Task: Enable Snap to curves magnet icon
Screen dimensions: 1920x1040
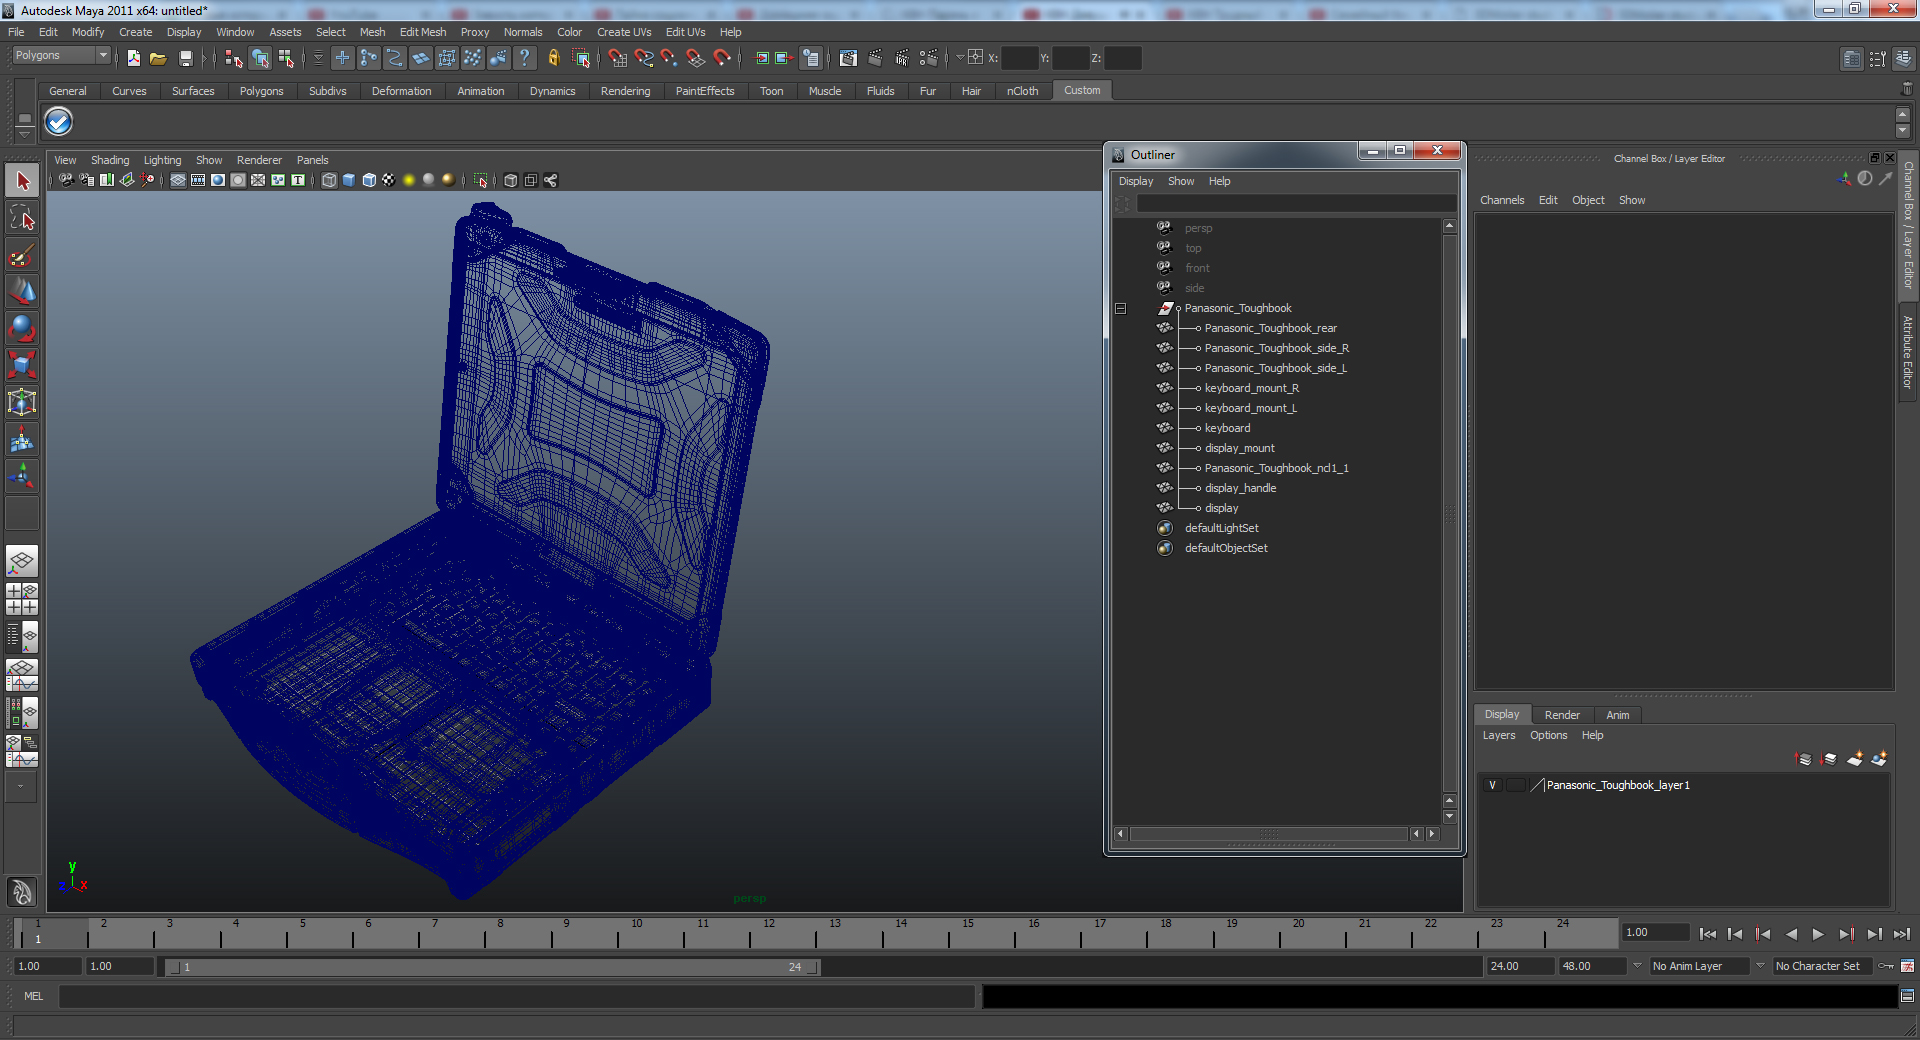Action: [644, 58]
